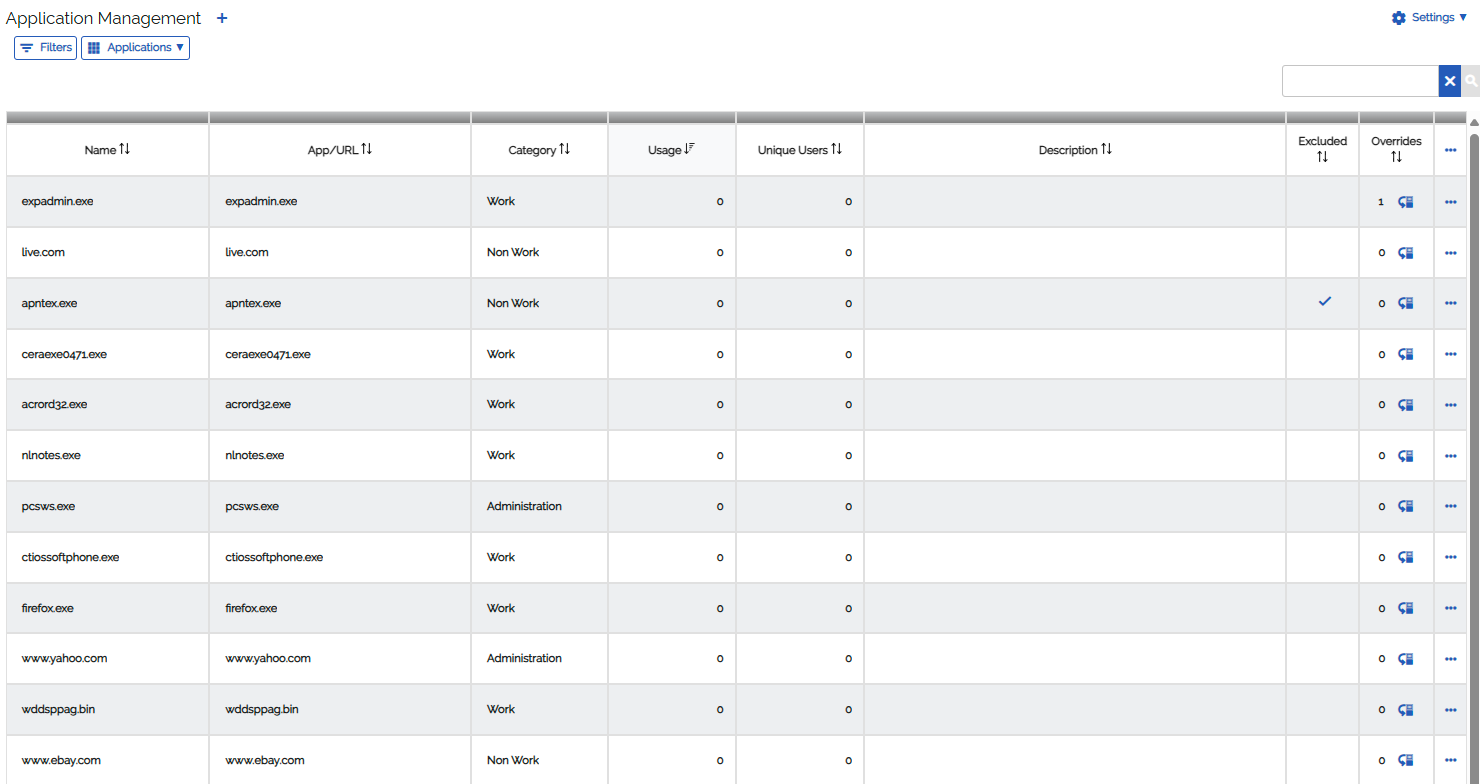The height and width of the screenshot is (784, 1480).
Task: Sort by Name column header
Action: [x=108, y=150]
